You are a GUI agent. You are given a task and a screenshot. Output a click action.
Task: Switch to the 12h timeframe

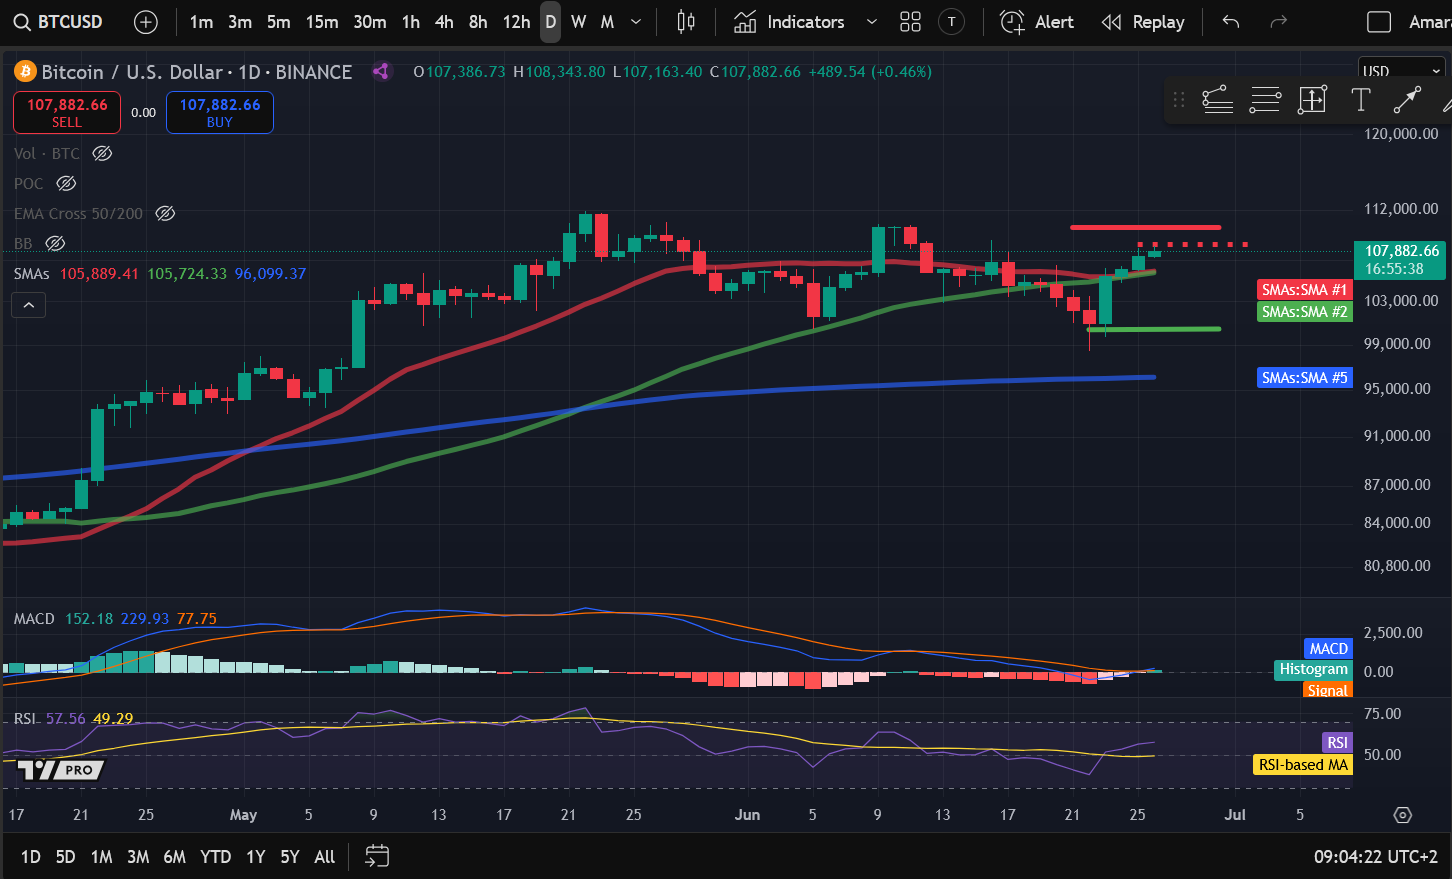click(x=516, y=22)
